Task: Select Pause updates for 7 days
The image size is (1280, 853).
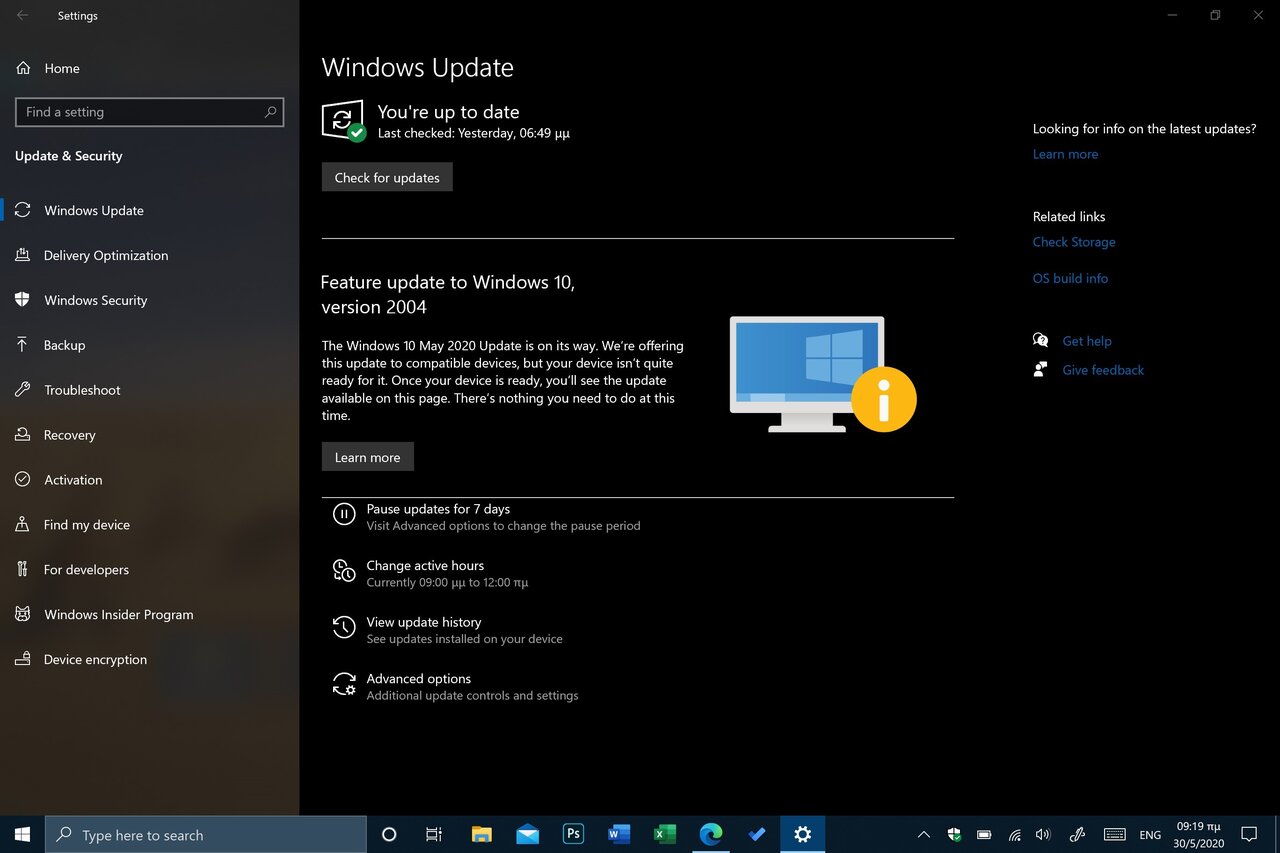Action: click(x=438, y=509)
